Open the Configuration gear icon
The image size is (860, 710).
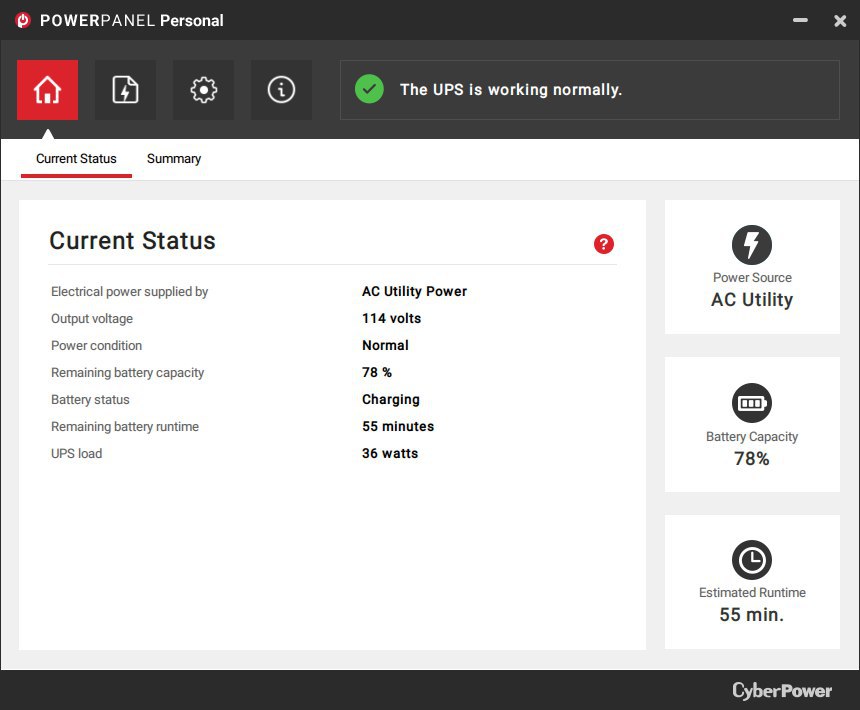pyautogui.click(x=203, y=90)
